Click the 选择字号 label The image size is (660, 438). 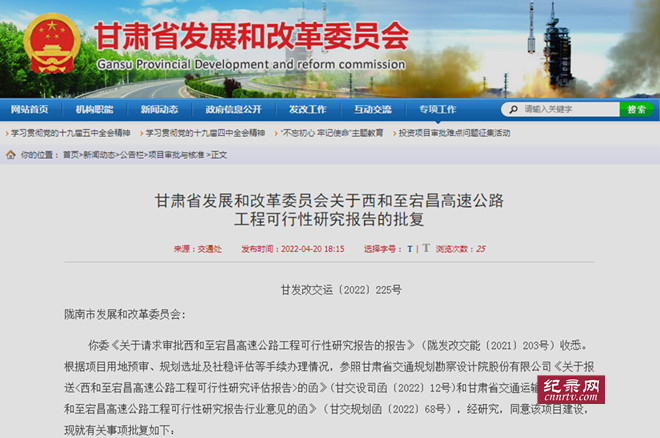pos(382,249)
